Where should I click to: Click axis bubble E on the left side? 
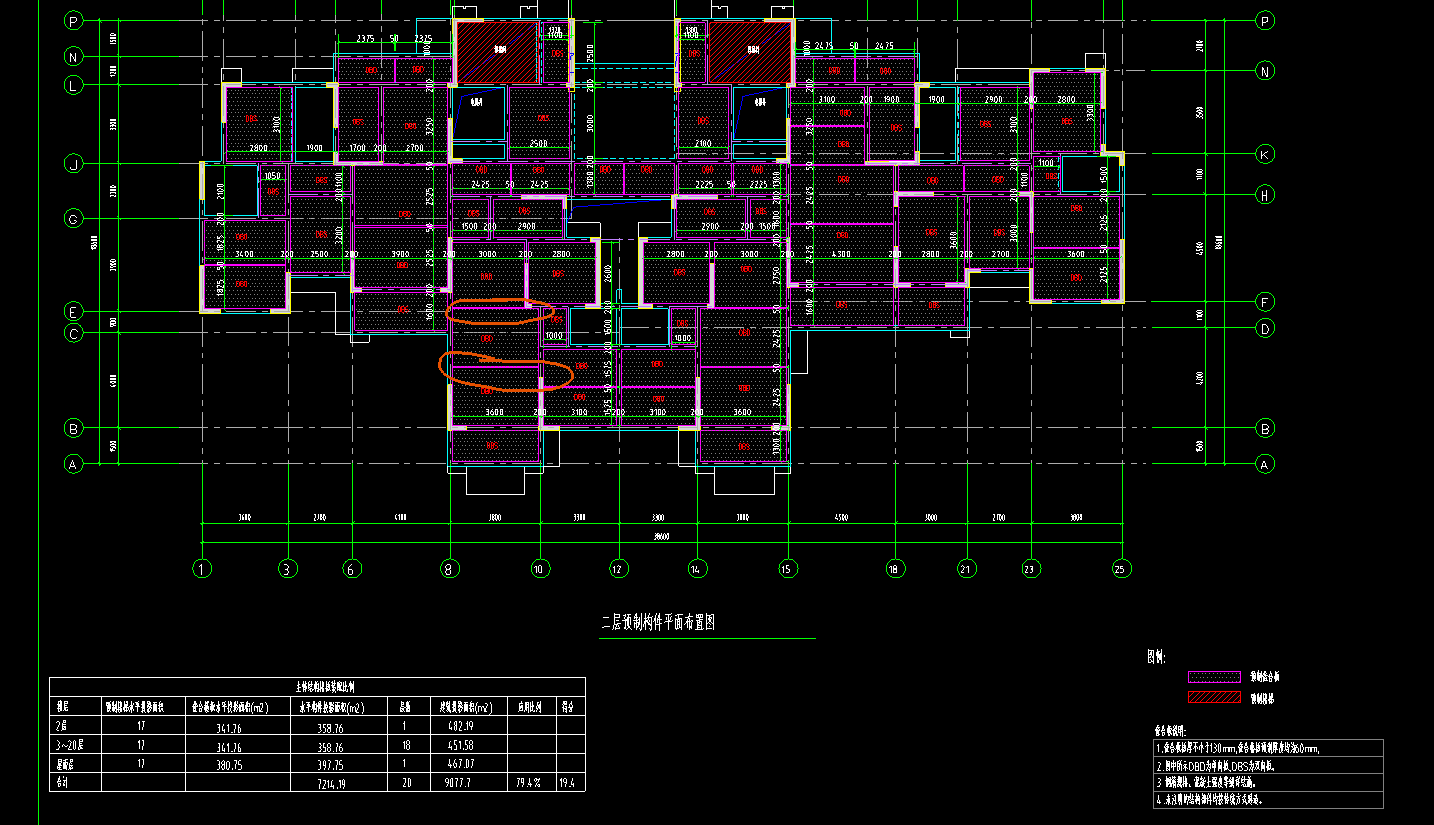tap(73, 311)
